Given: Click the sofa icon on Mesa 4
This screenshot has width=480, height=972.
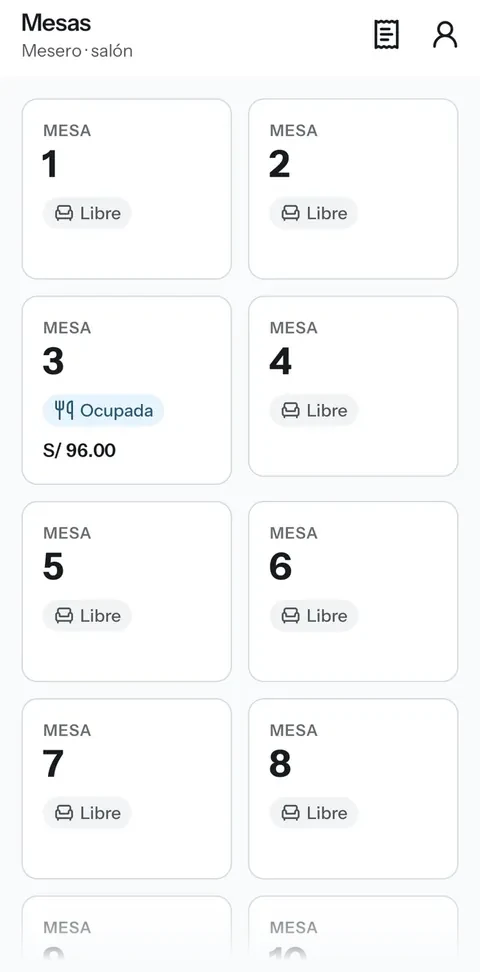Looking at the screenshot, I should tap(290, 410).
